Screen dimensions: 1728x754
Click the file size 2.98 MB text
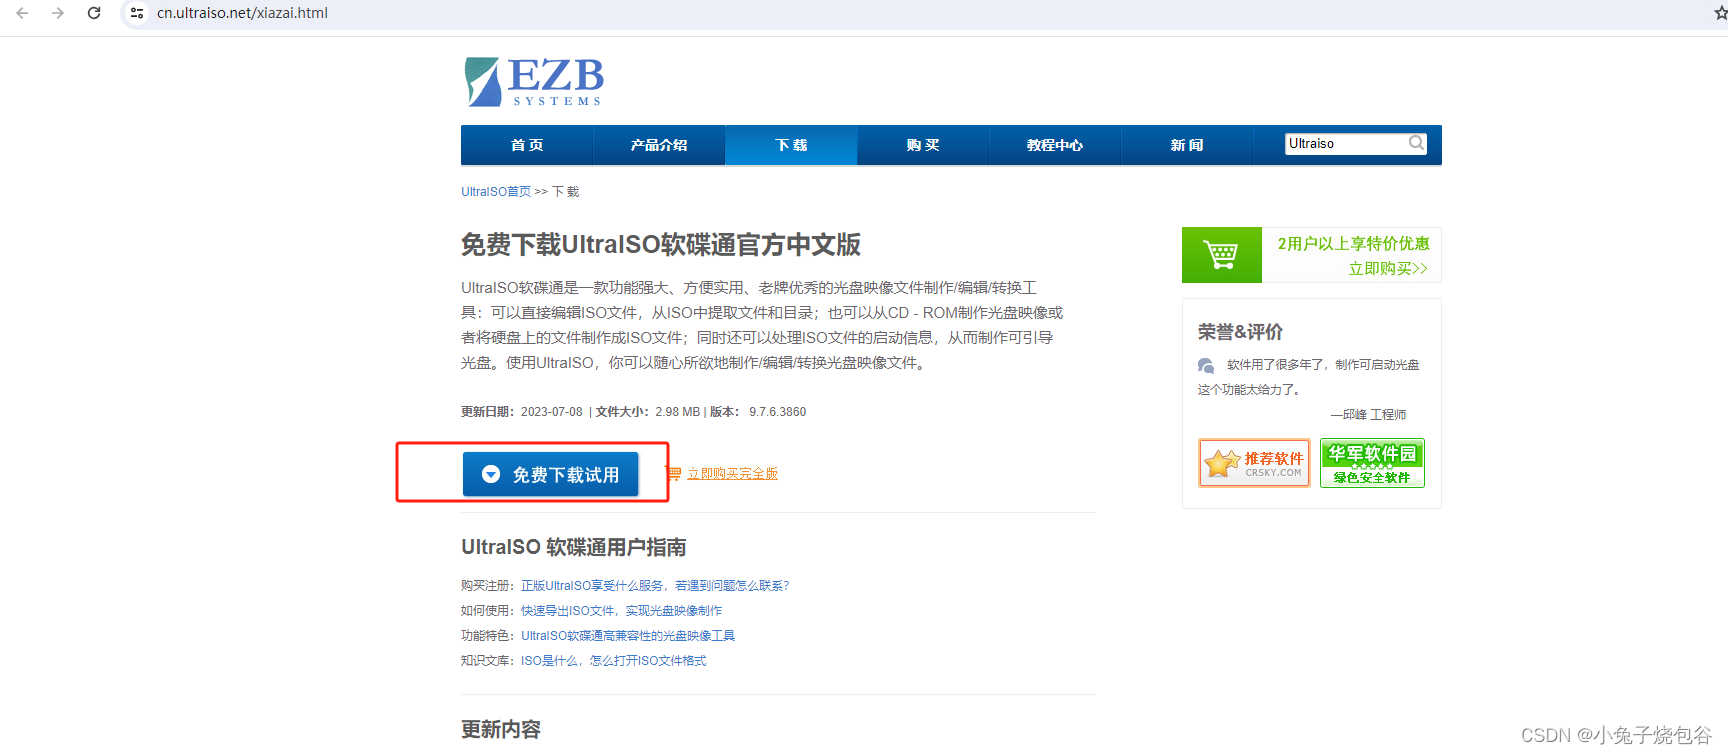677,412
